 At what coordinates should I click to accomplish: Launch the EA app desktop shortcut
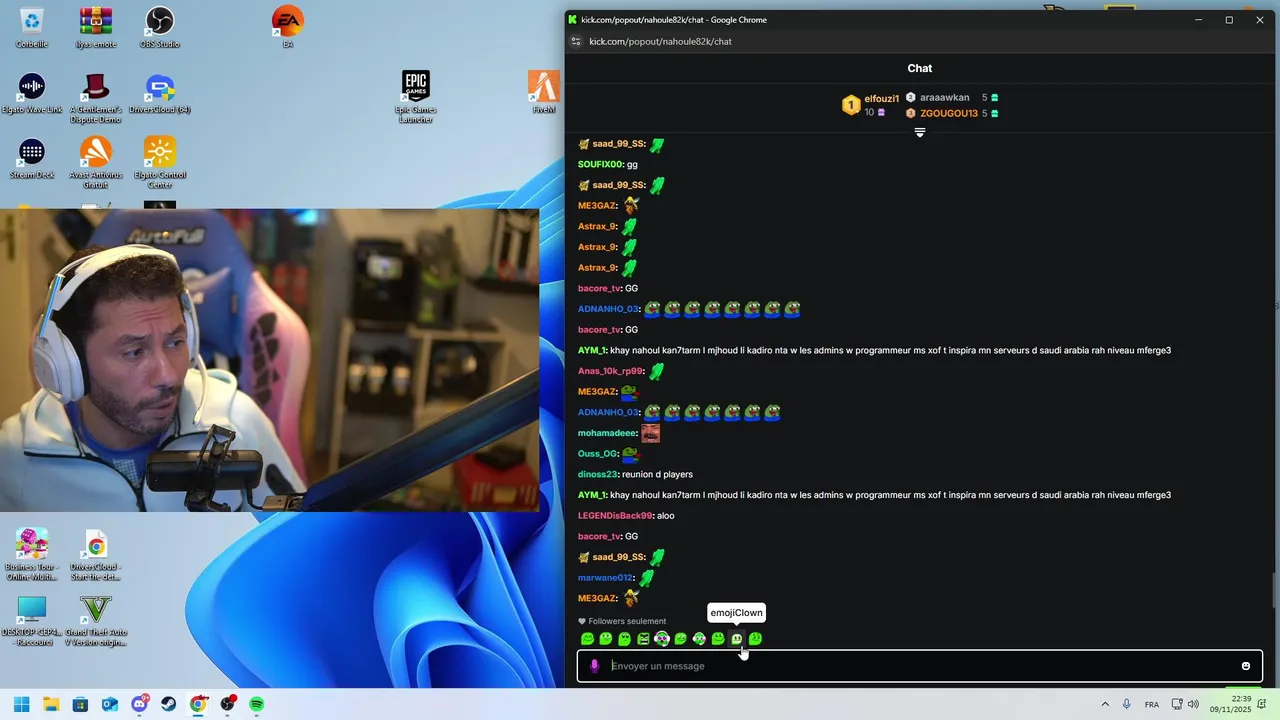pyautogui.click(x=288, y=28)
